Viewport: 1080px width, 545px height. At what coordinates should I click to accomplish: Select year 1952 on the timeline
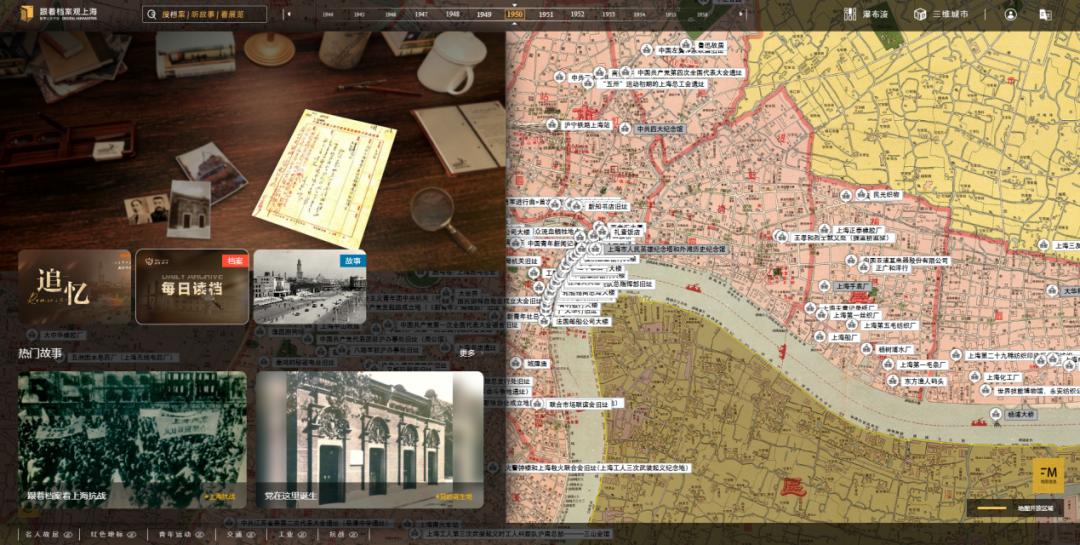[577, 15]
